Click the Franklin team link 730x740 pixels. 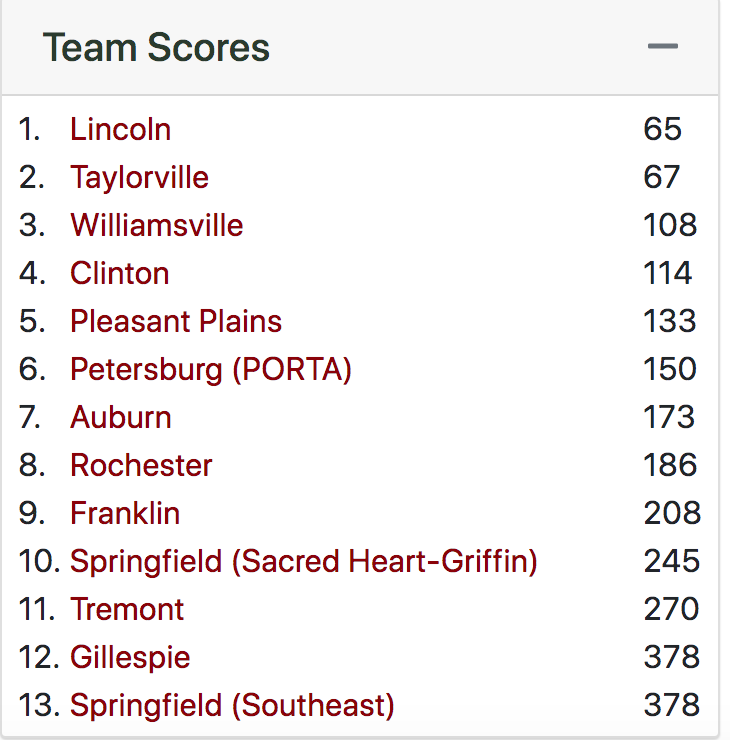point(125,513)
